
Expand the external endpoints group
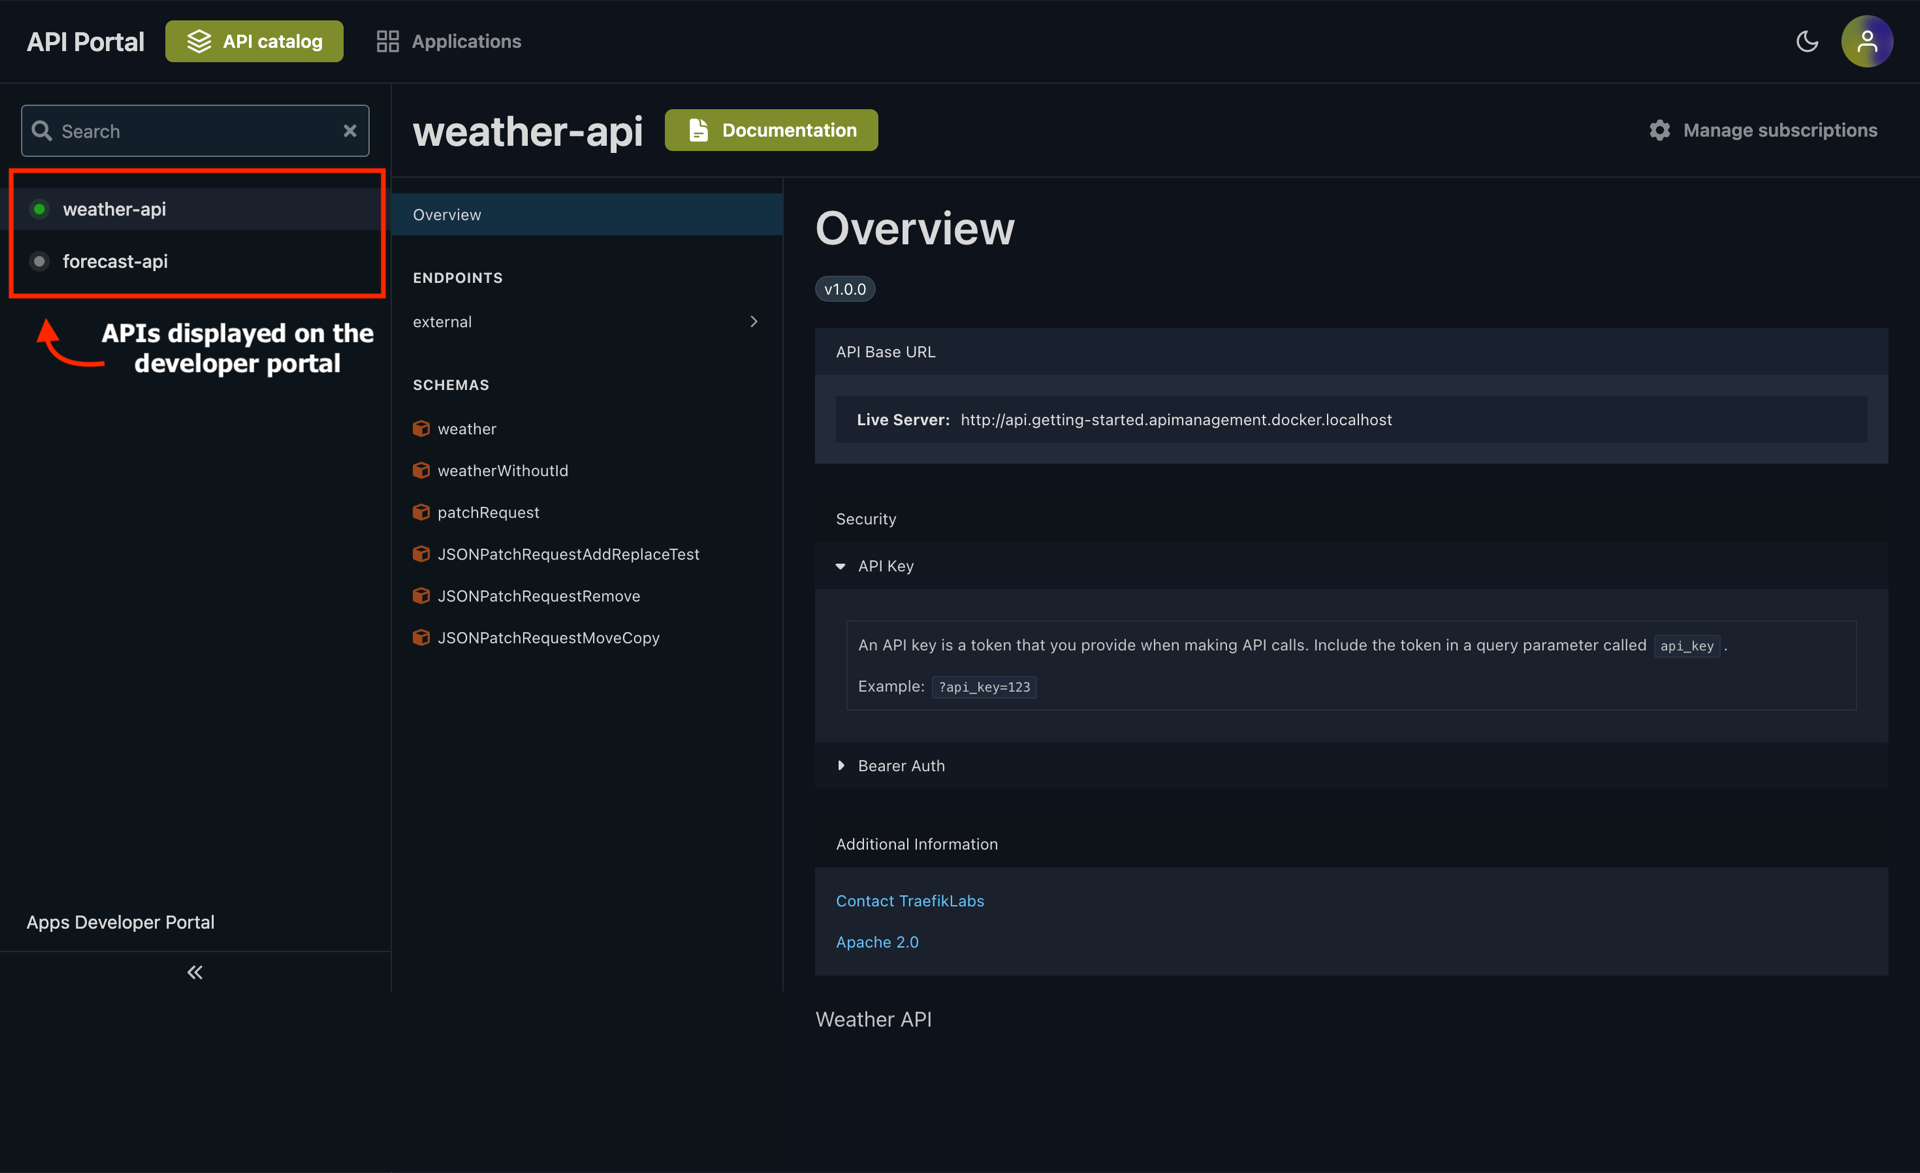[x=587, y=321]
